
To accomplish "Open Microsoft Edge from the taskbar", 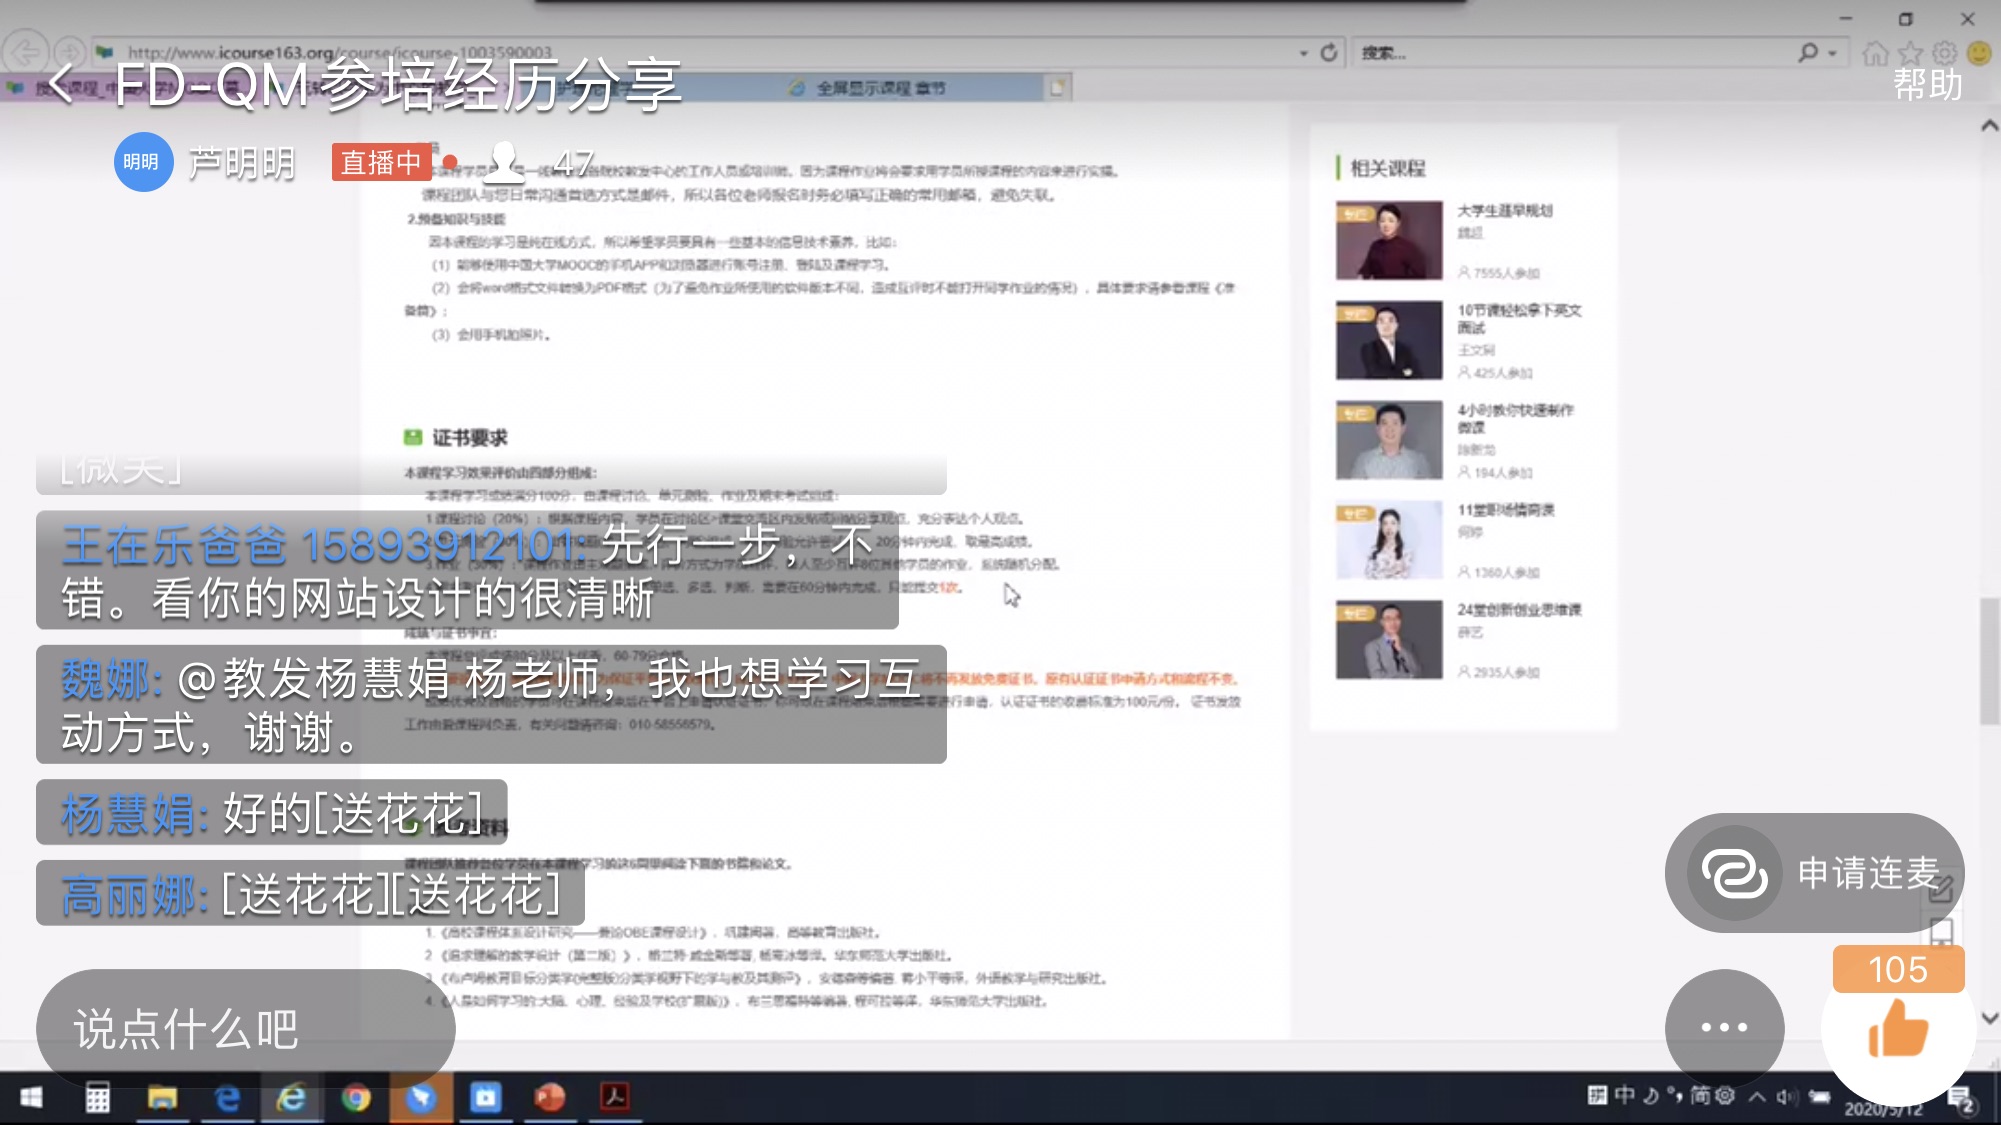I will 228,1098.
